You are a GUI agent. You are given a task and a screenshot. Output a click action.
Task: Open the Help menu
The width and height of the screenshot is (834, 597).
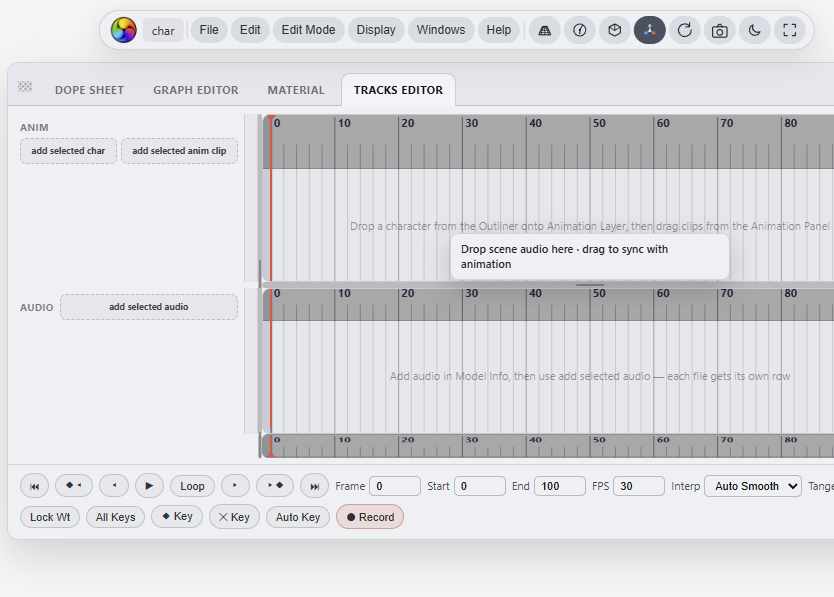click(x=499, y=30)
